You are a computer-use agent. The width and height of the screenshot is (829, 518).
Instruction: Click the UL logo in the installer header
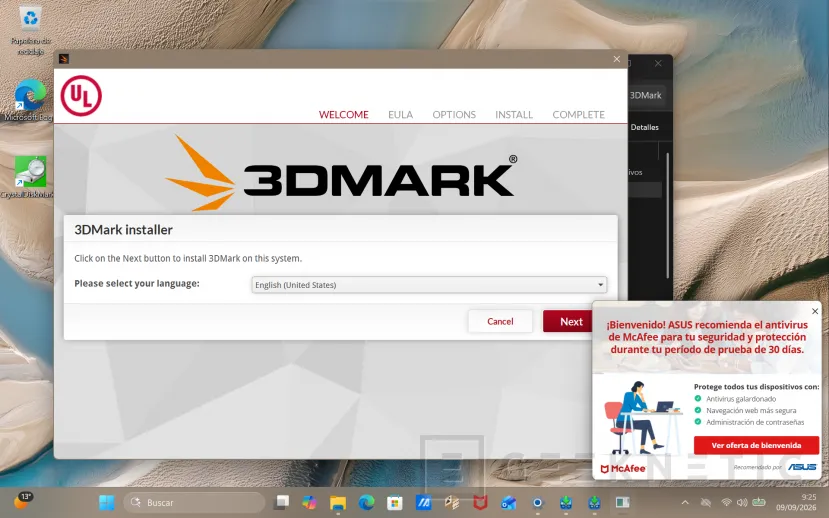click(x=81, y=96)
